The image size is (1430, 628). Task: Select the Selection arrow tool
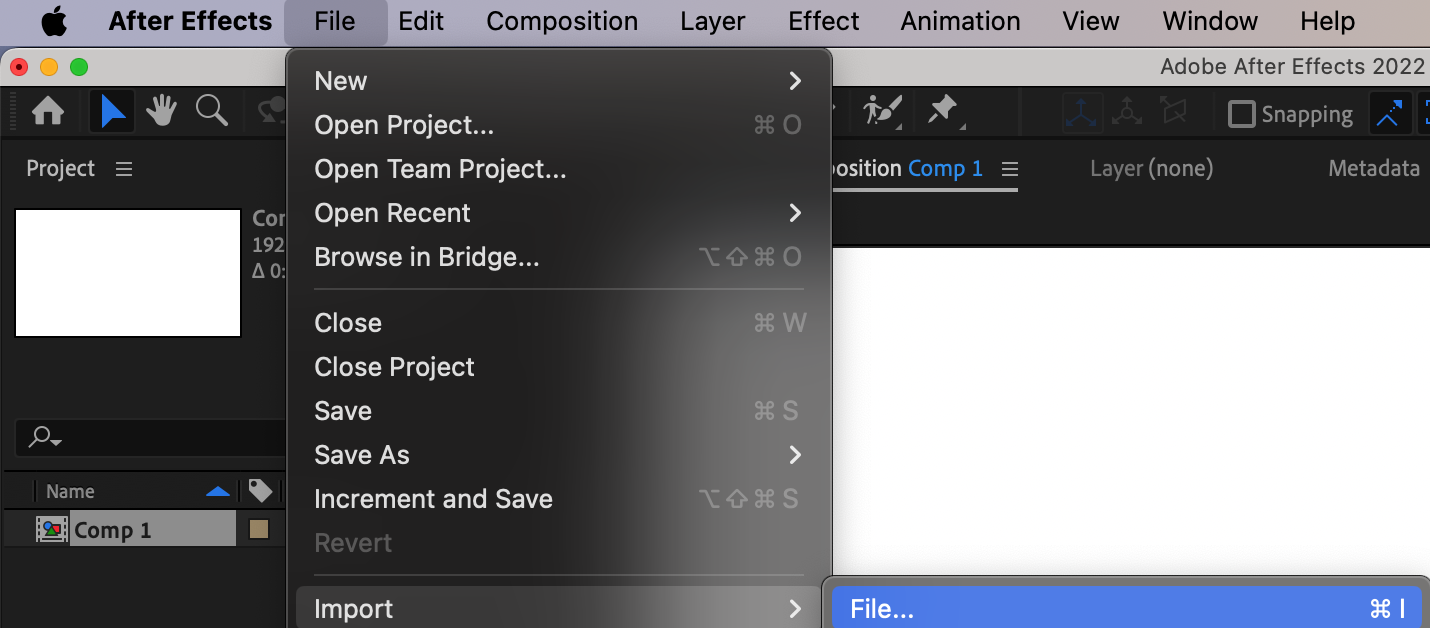(113, 112)
